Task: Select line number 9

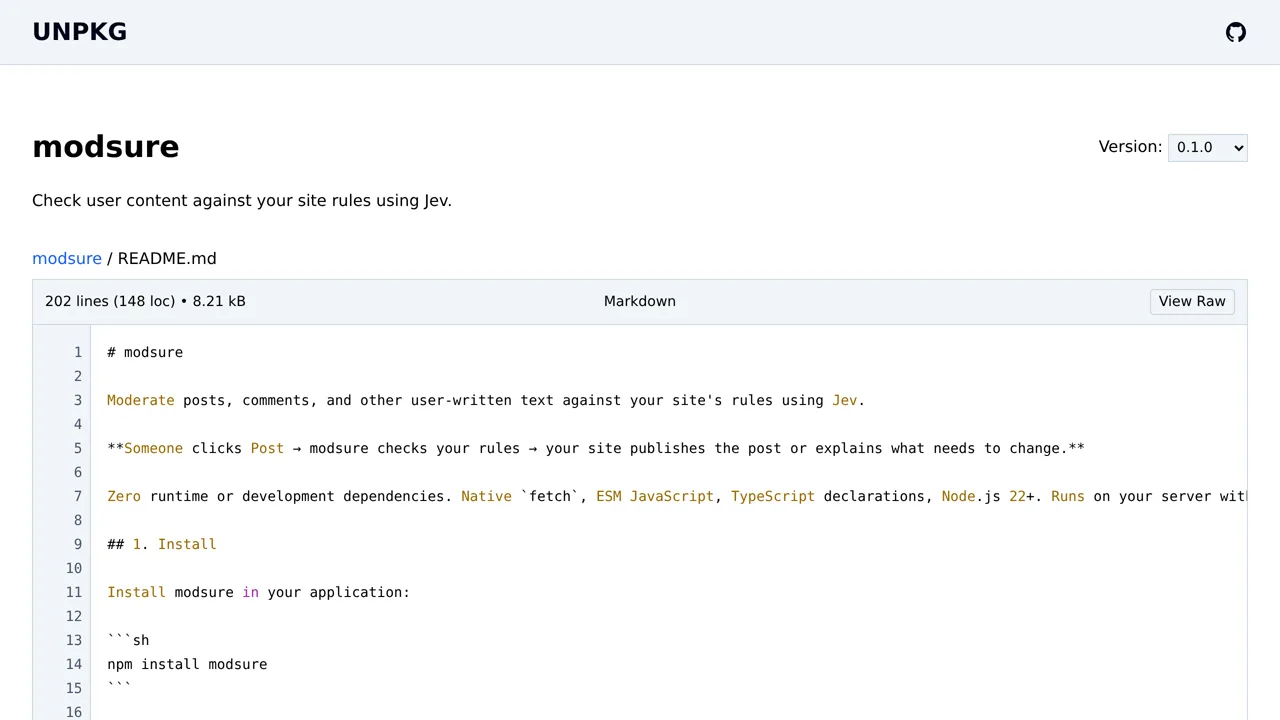Action: [78, 544]
